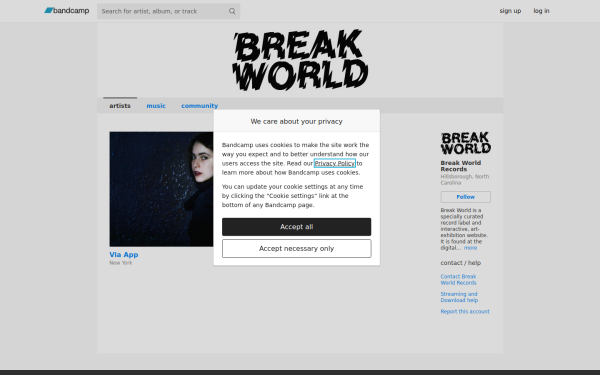
Task: Click the Hillsborough, North Carolina location text
Action: click(465, 180)
